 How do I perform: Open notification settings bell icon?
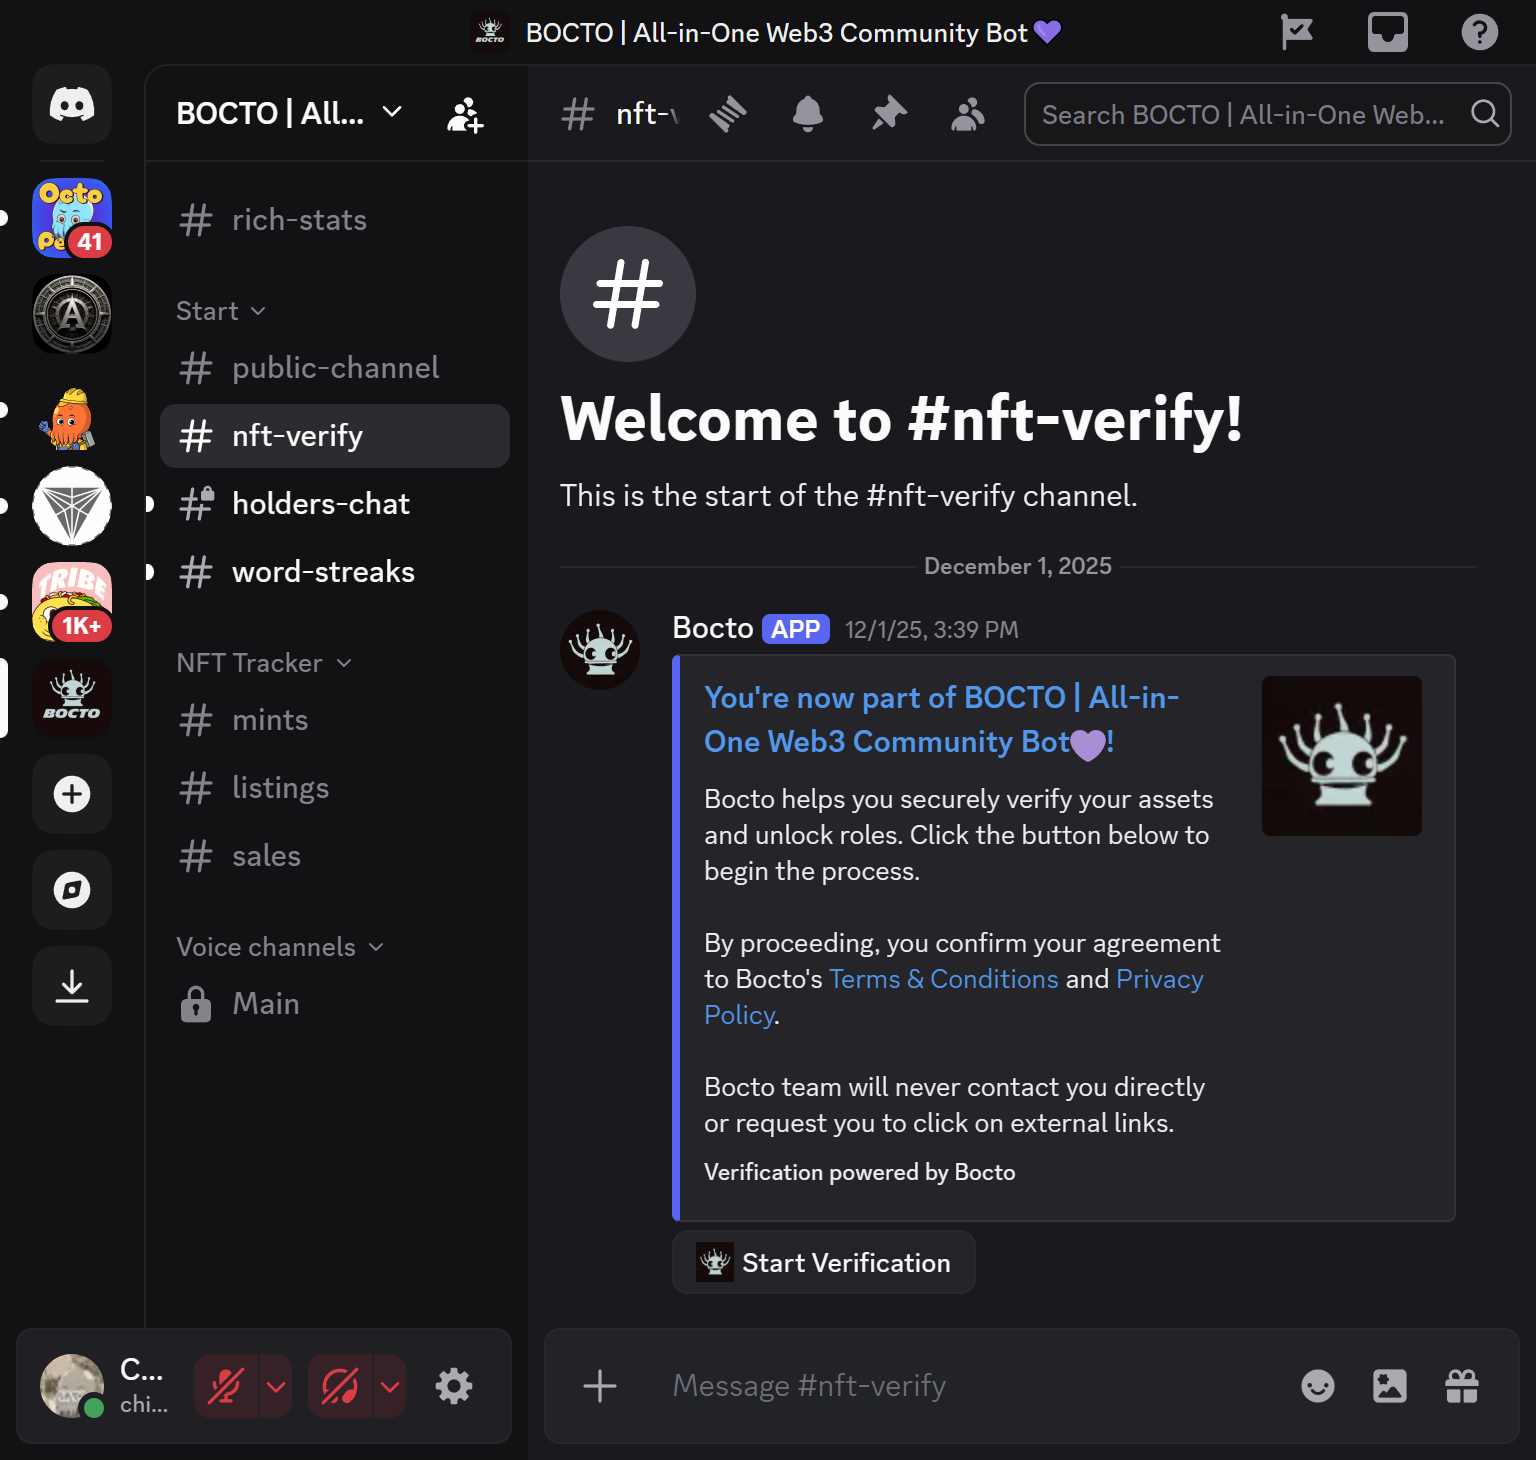(807, 114)
